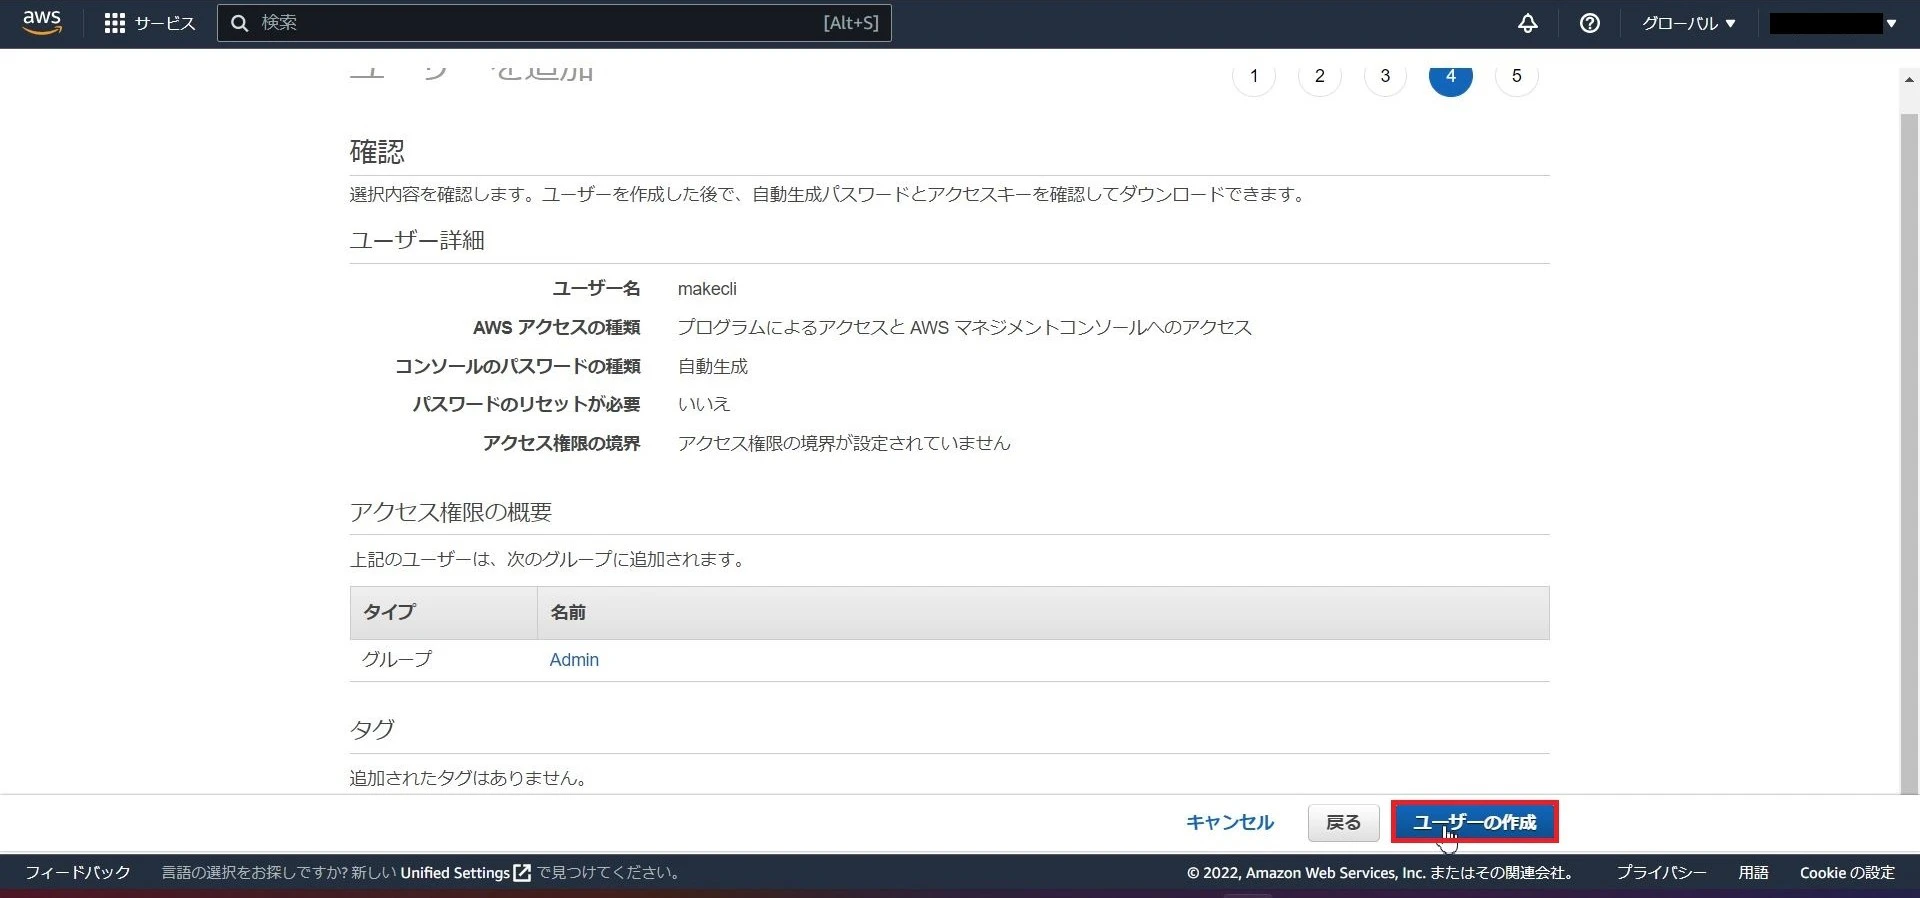Open the プライバシー footer link
Viewport: 1920px width, 898px height.
pyautogui.click(x=1662, y=872)
